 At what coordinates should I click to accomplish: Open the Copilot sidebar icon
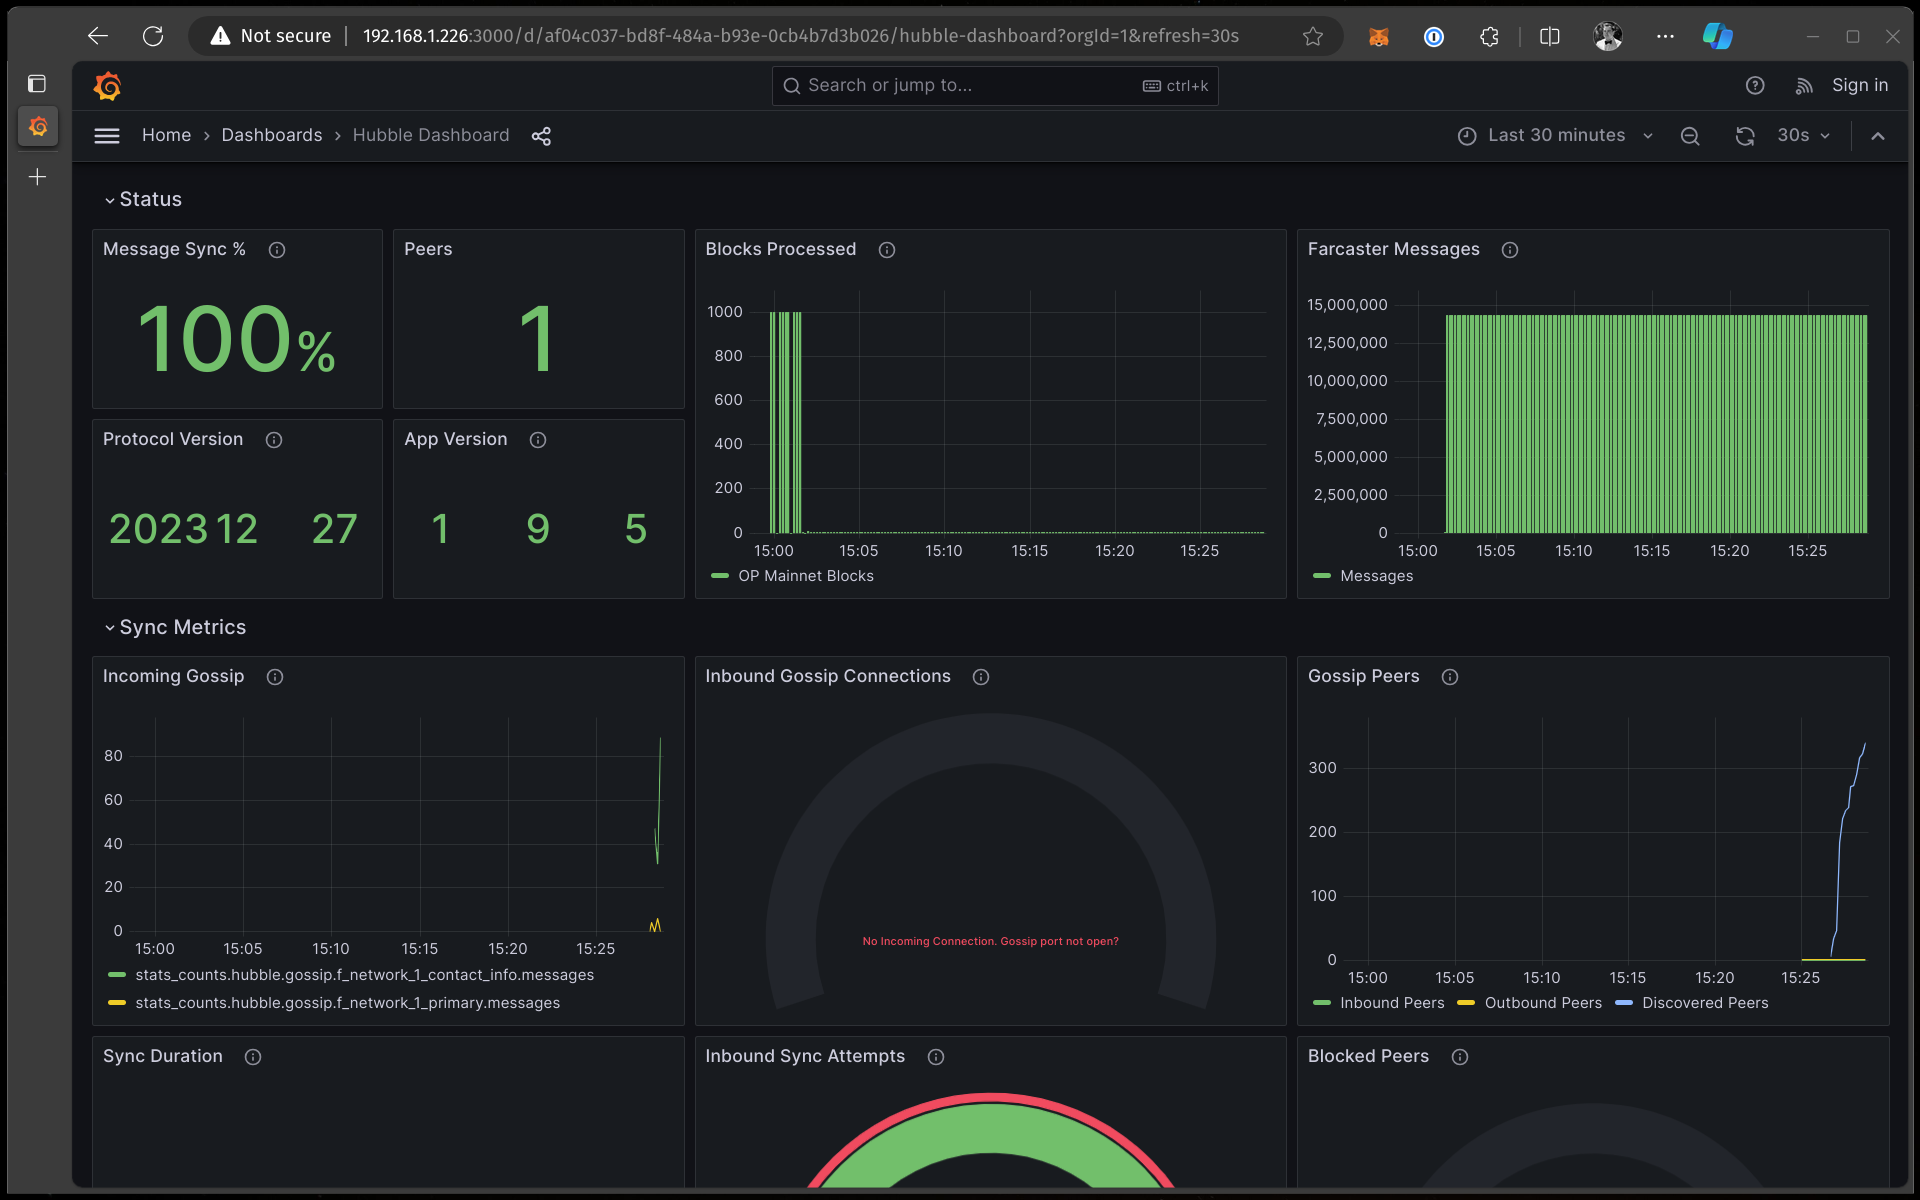point(1718,36)
